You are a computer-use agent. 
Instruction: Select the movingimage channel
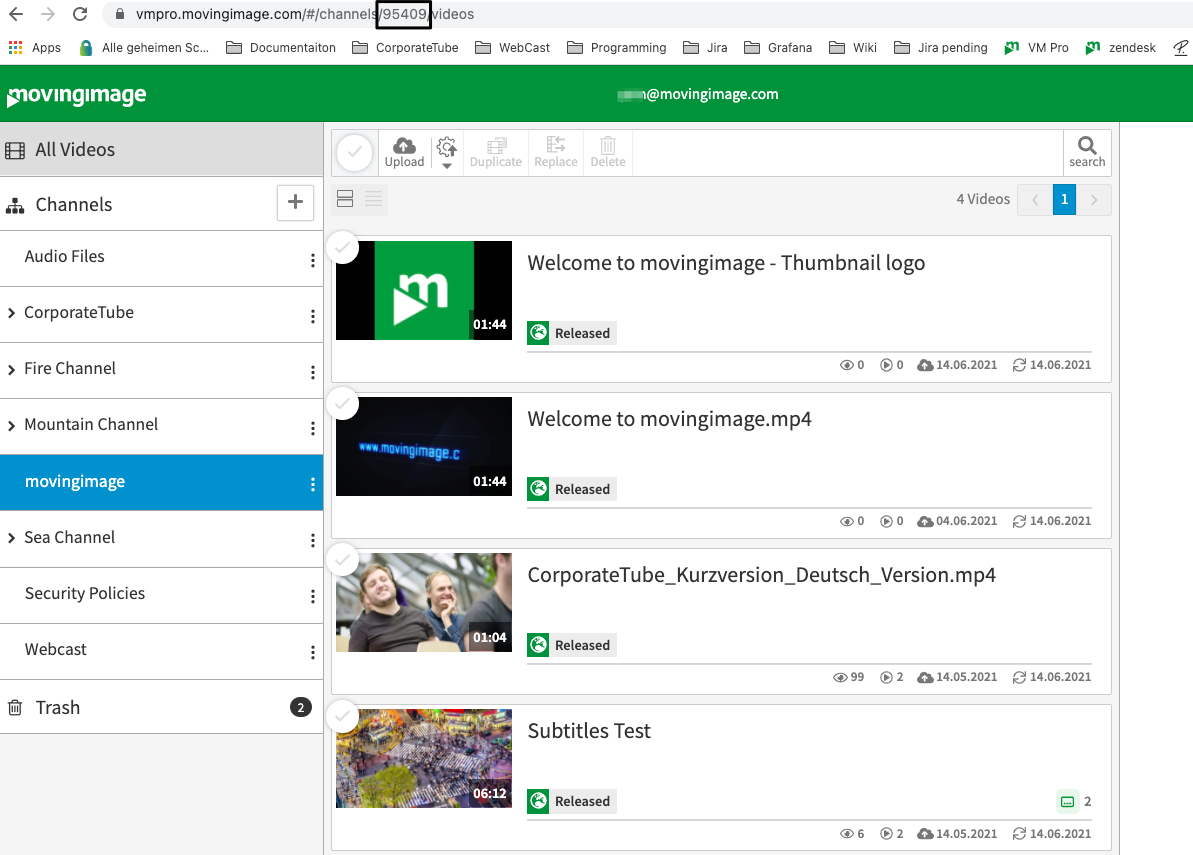tap(161, 483)
